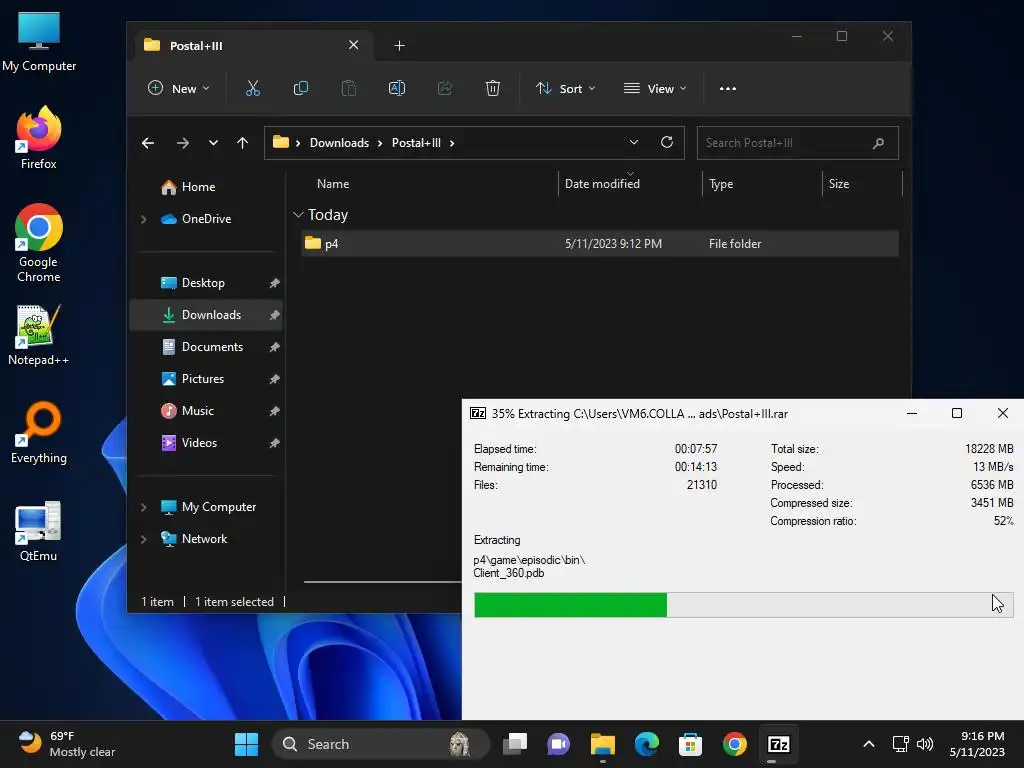Open the View options dropdown
Screen dimensions: 1024x768
coord(655,89)
